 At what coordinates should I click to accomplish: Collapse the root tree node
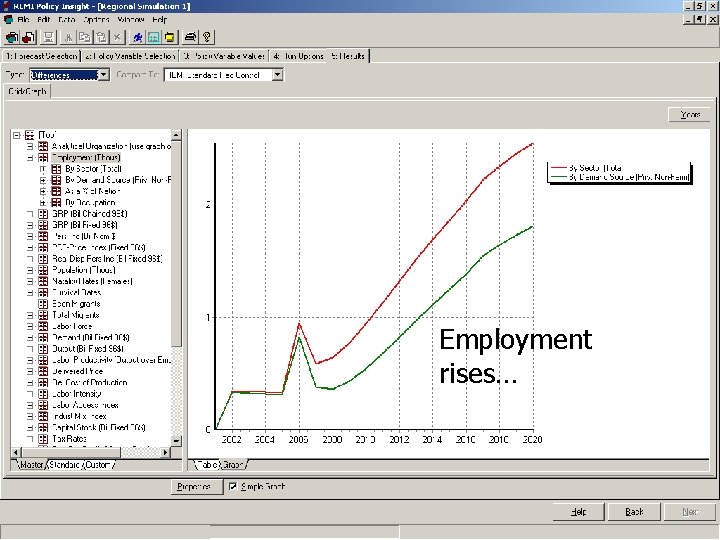point(17,135)
